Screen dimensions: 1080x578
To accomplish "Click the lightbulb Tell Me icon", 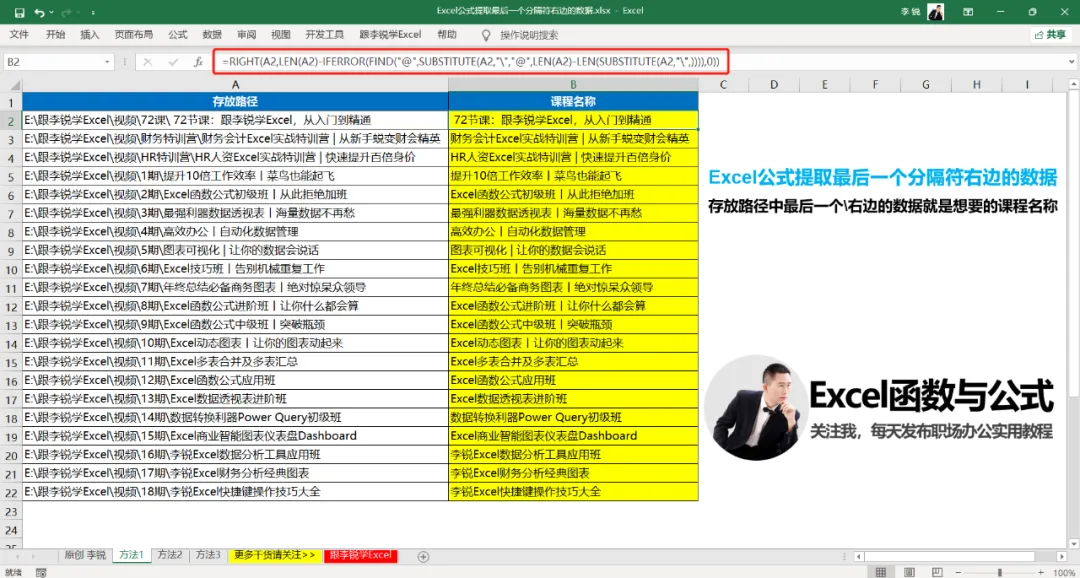I will [486, 34].
